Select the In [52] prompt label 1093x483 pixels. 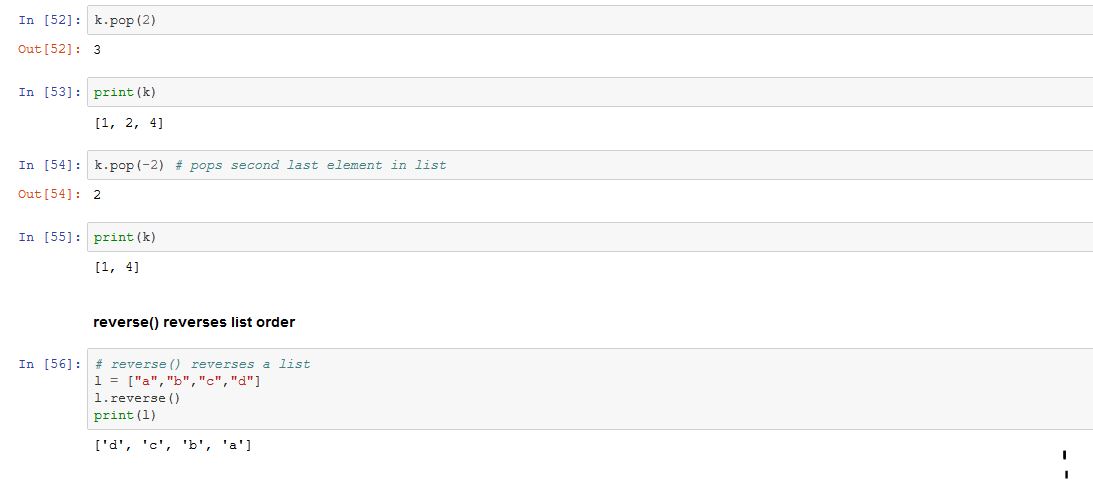[49, 20]
